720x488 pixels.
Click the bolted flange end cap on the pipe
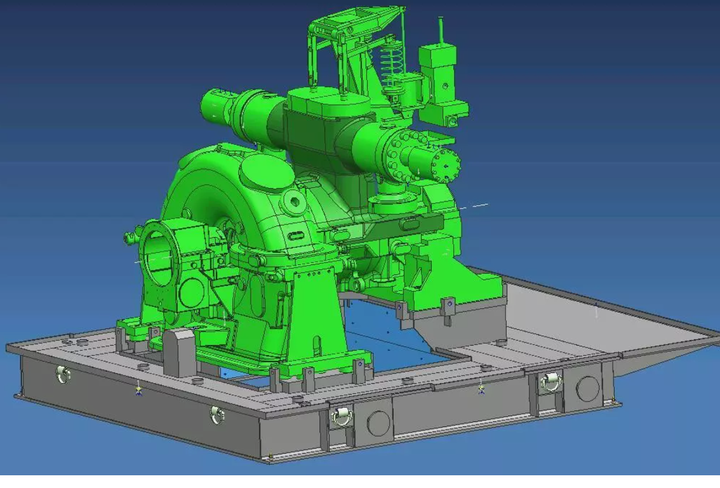coord(445,165)
